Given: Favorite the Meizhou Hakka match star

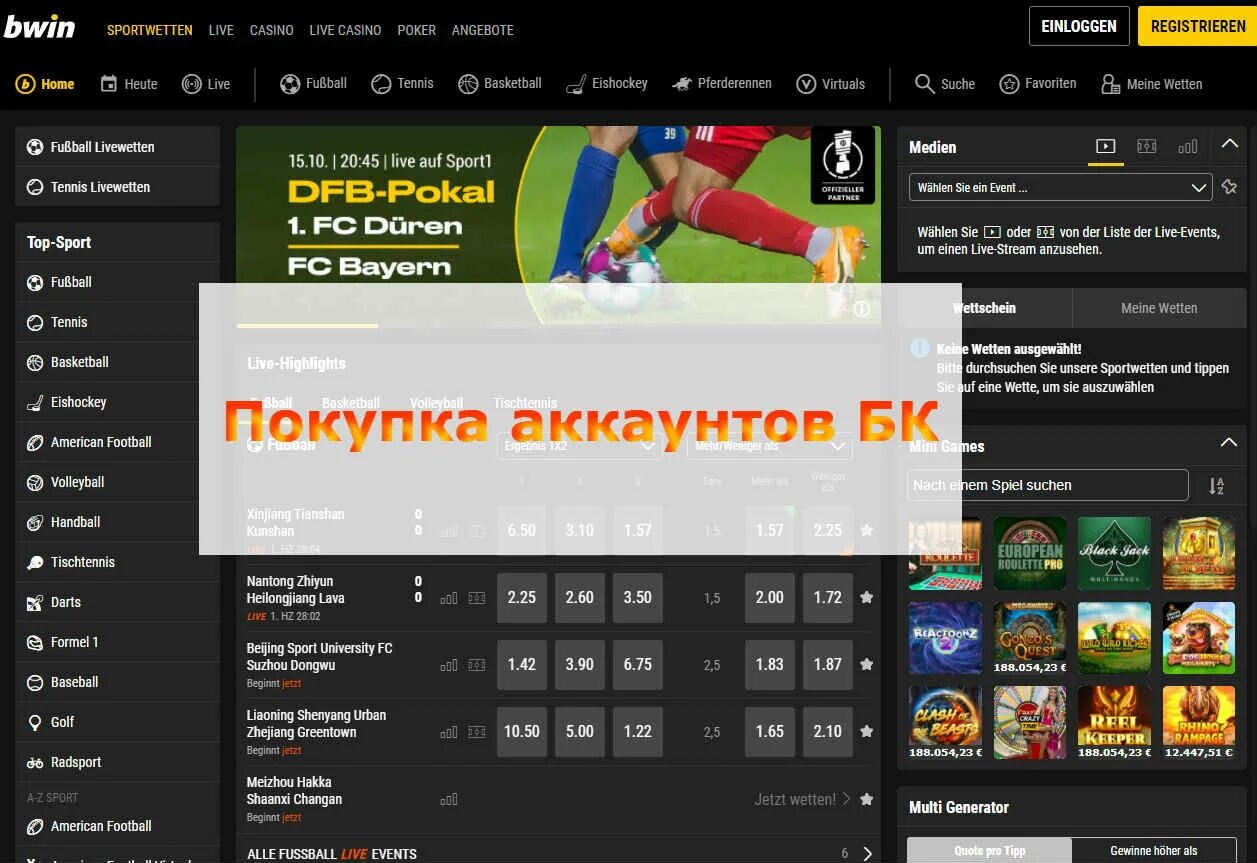Looking at the screenshot, I should coord(866,799).
